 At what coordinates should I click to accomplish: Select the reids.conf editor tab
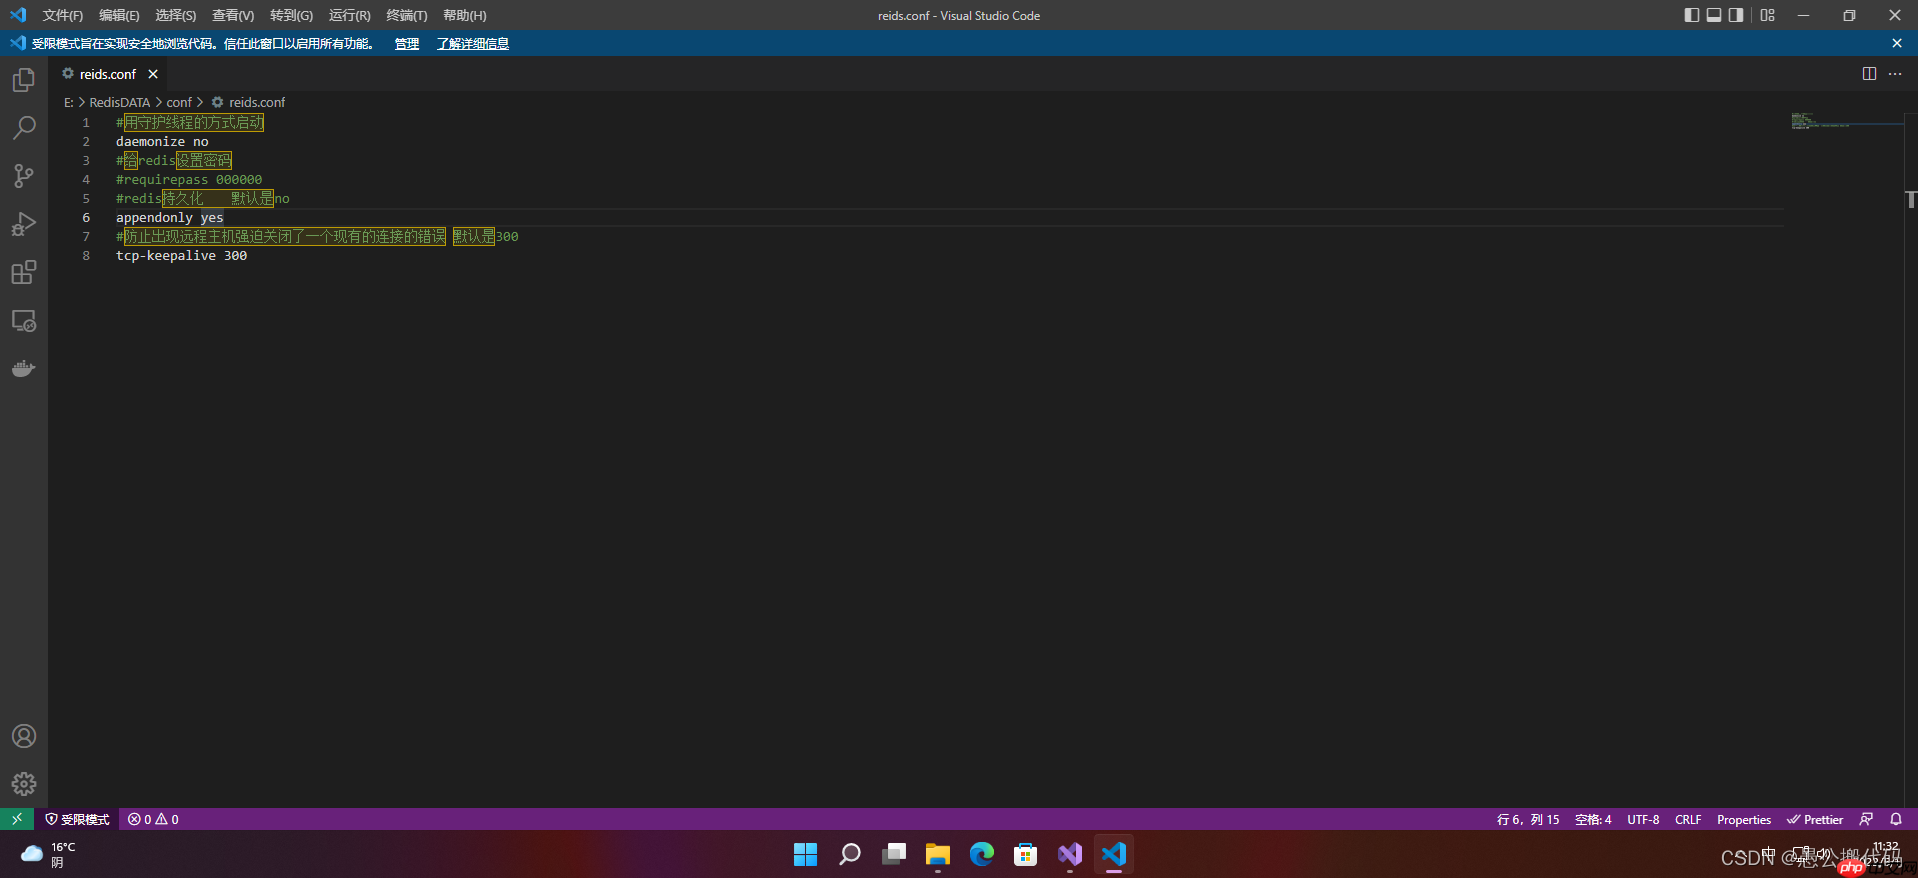(108, 74)
